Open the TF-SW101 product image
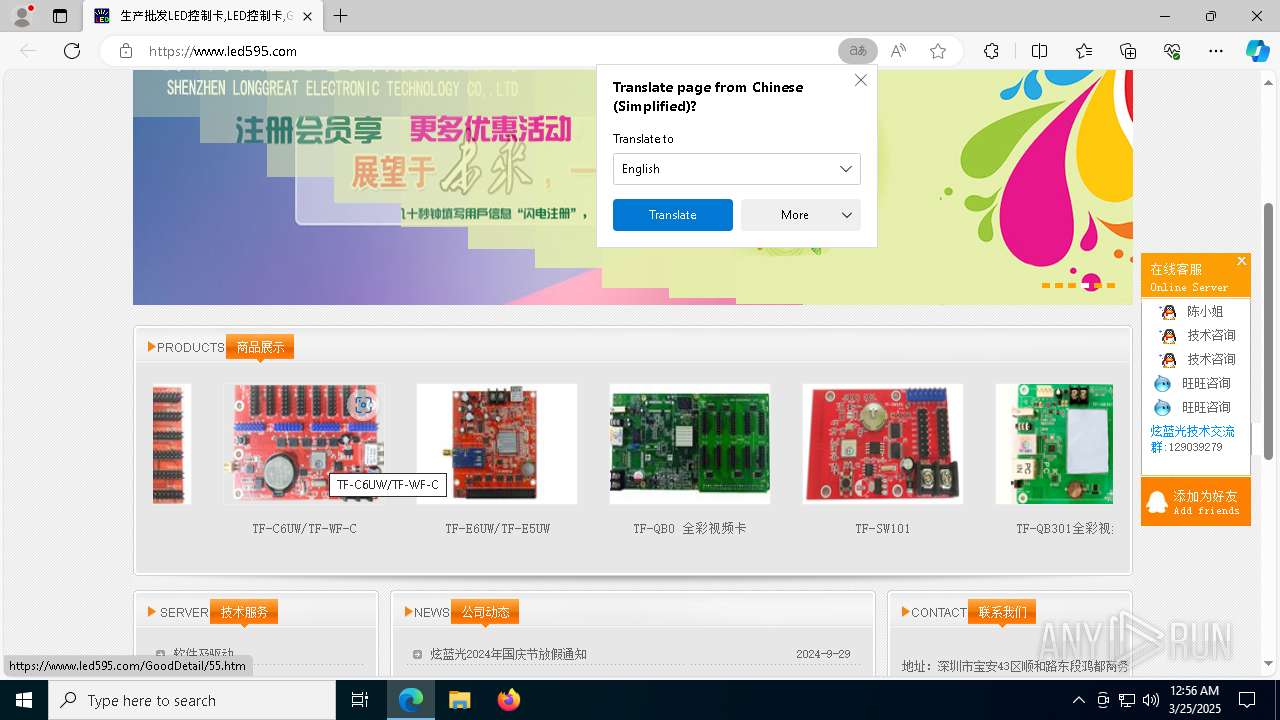Screen dimensions: 1280x720 click(883, 444)
